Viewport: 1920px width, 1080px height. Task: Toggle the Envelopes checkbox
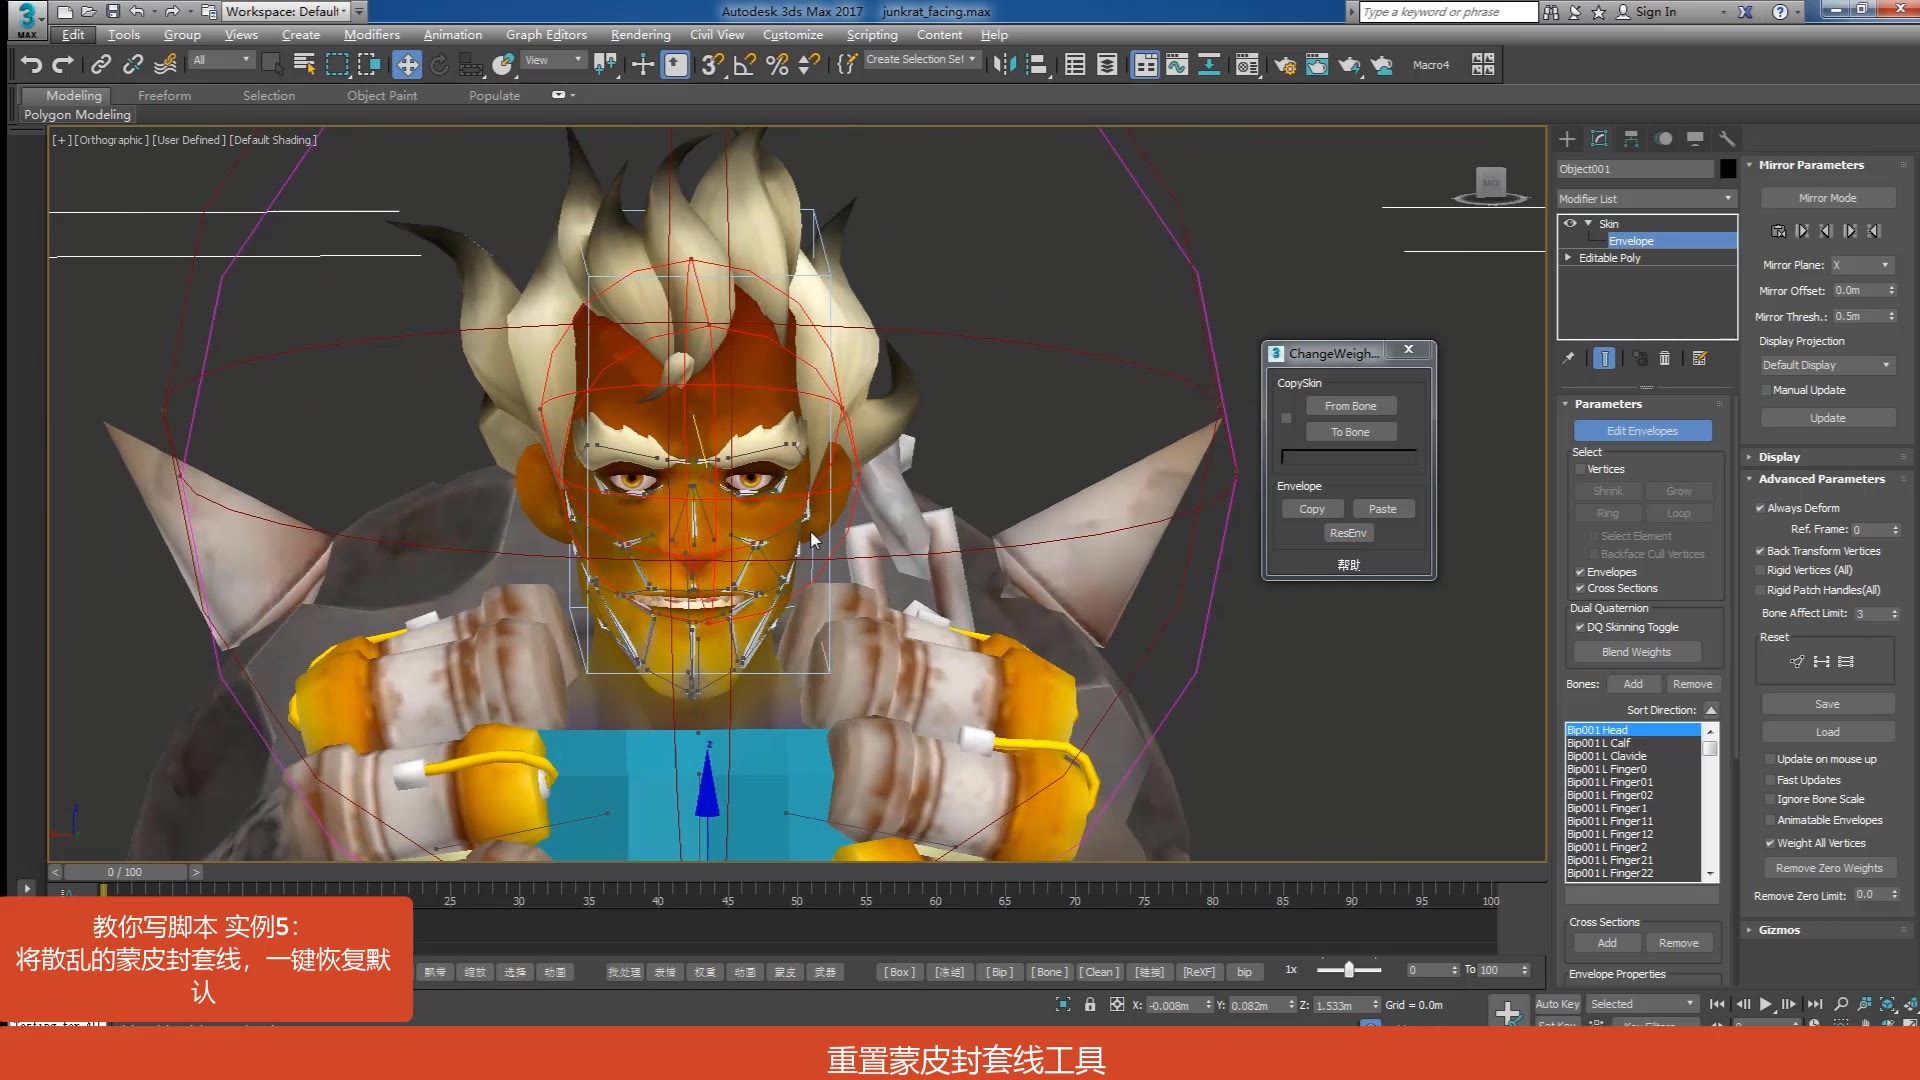[1580, 572]
